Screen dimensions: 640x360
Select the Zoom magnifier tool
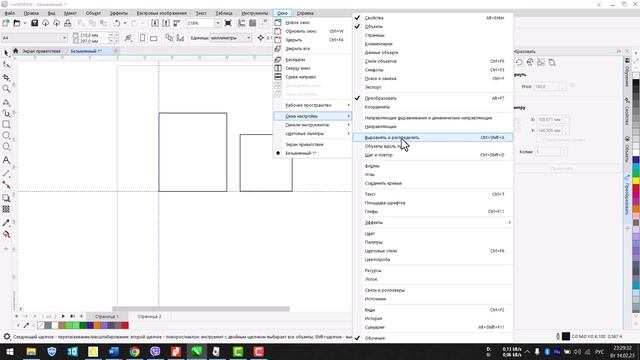tap(6, 89)
